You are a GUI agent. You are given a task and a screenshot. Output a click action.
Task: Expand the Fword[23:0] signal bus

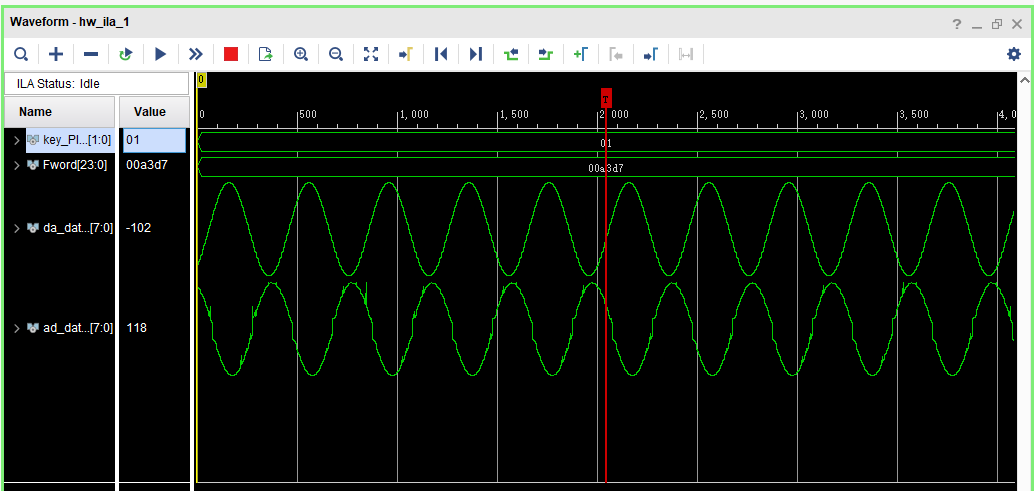[x=16, y=165]
